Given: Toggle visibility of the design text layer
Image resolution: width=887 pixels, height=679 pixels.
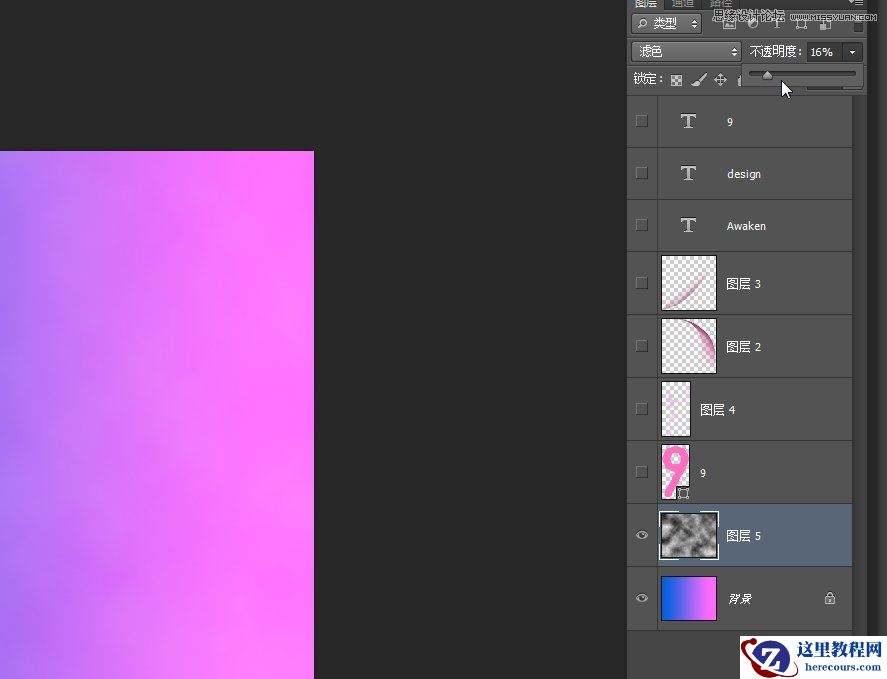Looking at the screenshot, I should point(641,173).
